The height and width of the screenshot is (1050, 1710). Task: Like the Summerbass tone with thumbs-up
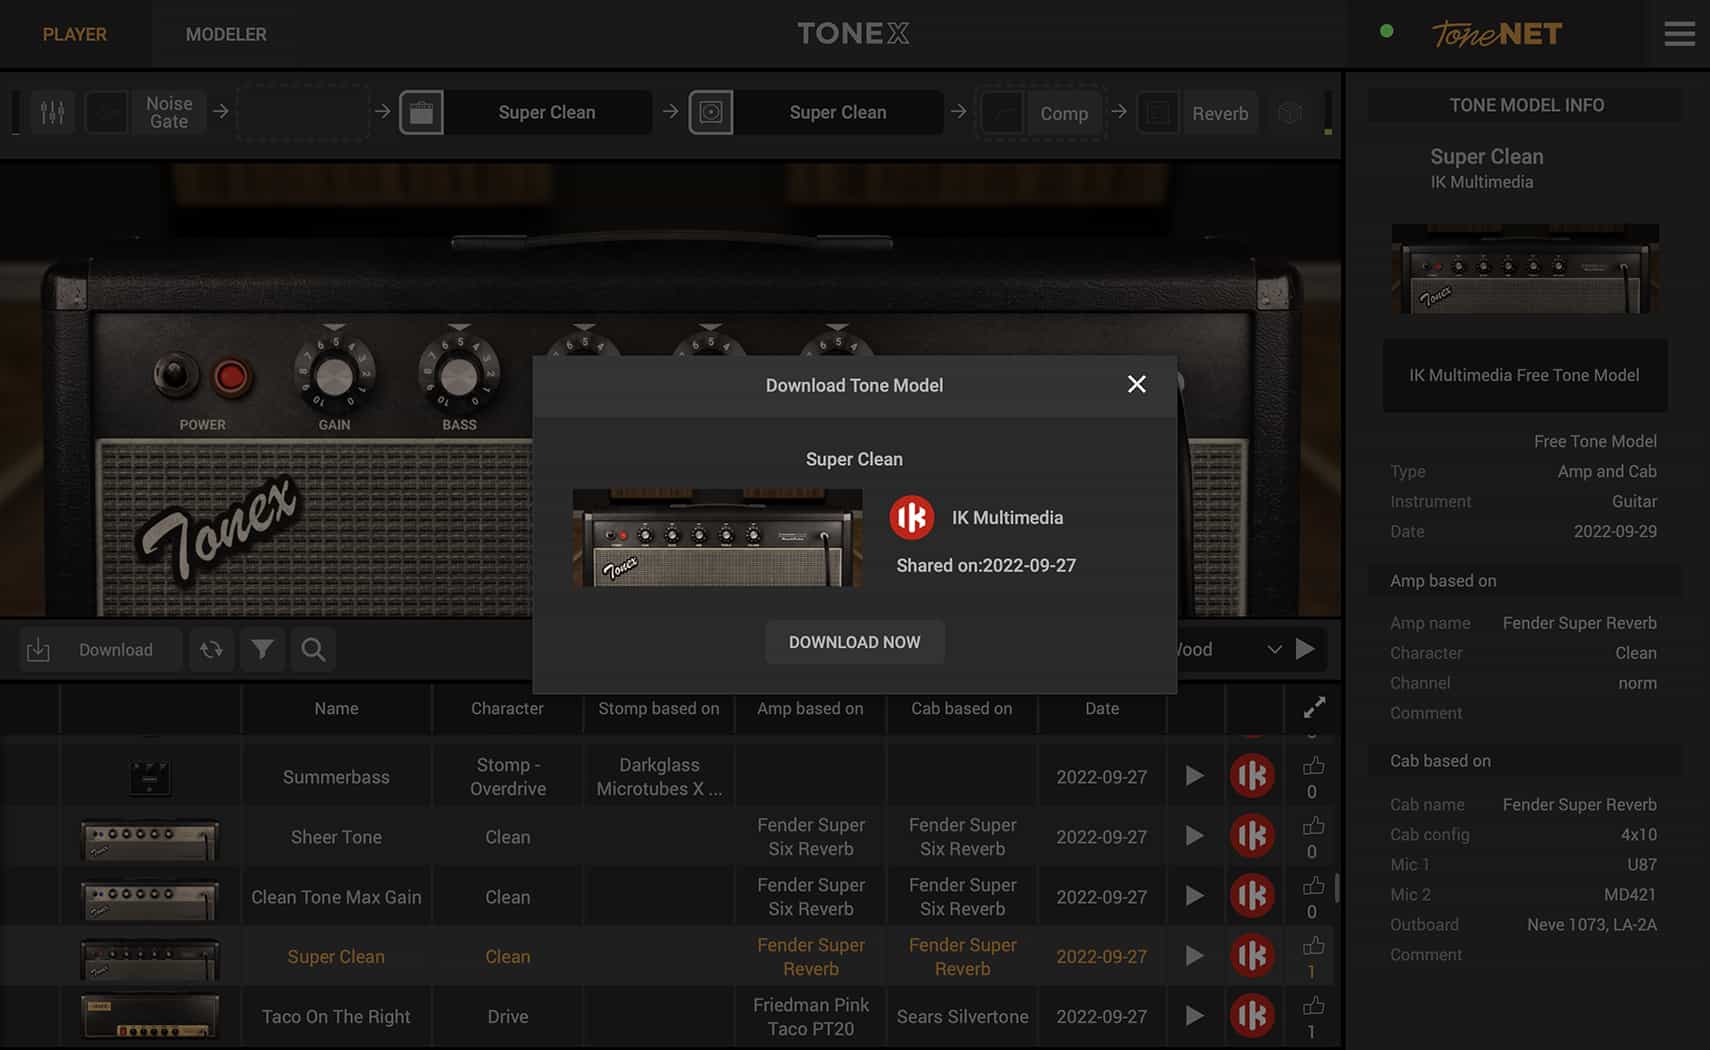tap(1313, 766)
